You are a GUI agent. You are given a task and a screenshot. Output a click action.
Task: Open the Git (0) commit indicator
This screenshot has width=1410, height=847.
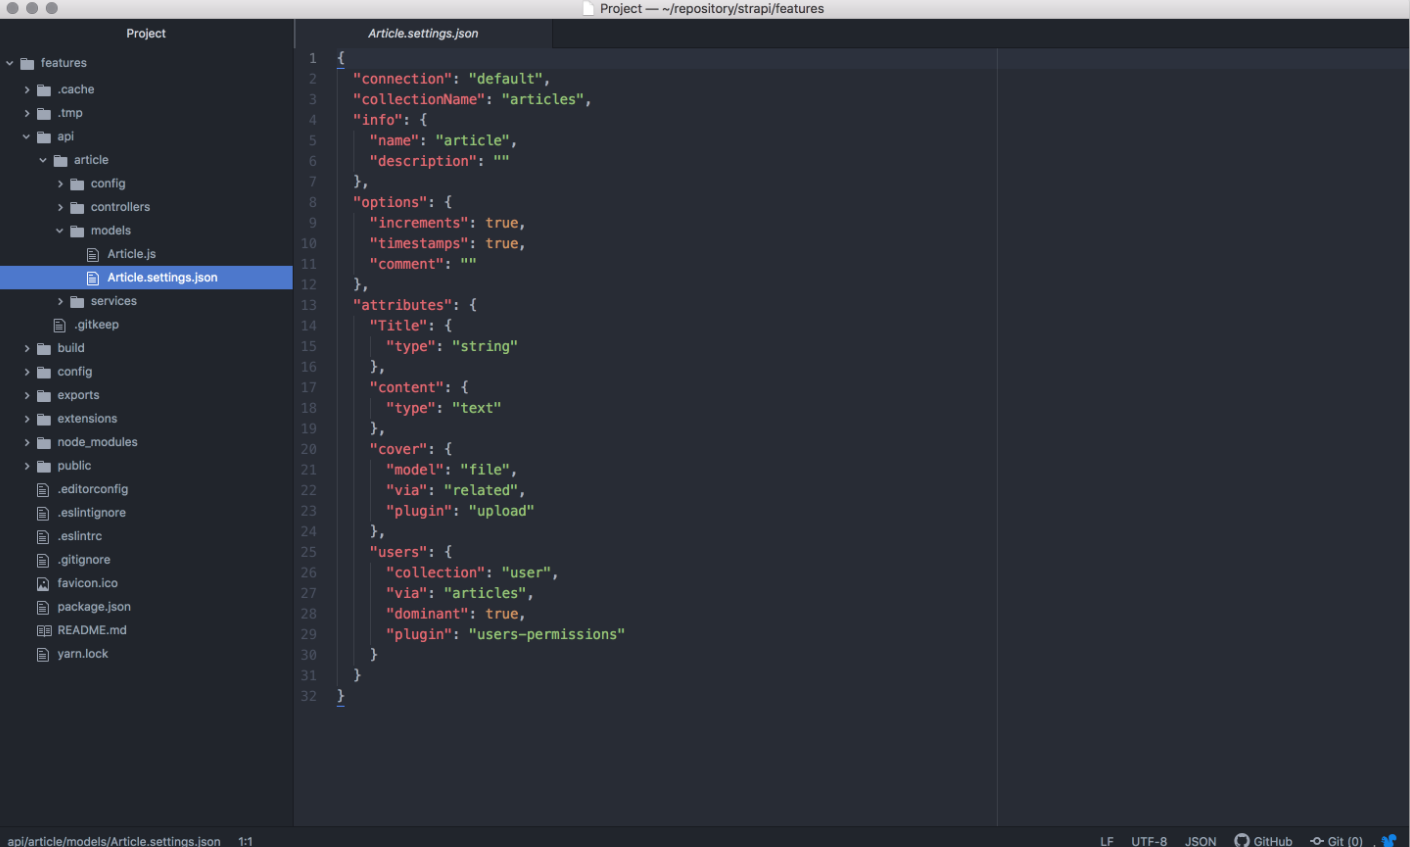1336,841
